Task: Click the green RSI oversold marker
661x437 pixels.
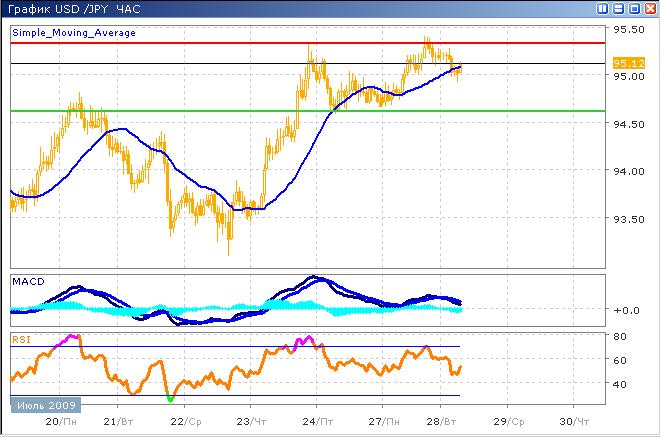Action: click(x=170, y=399)
